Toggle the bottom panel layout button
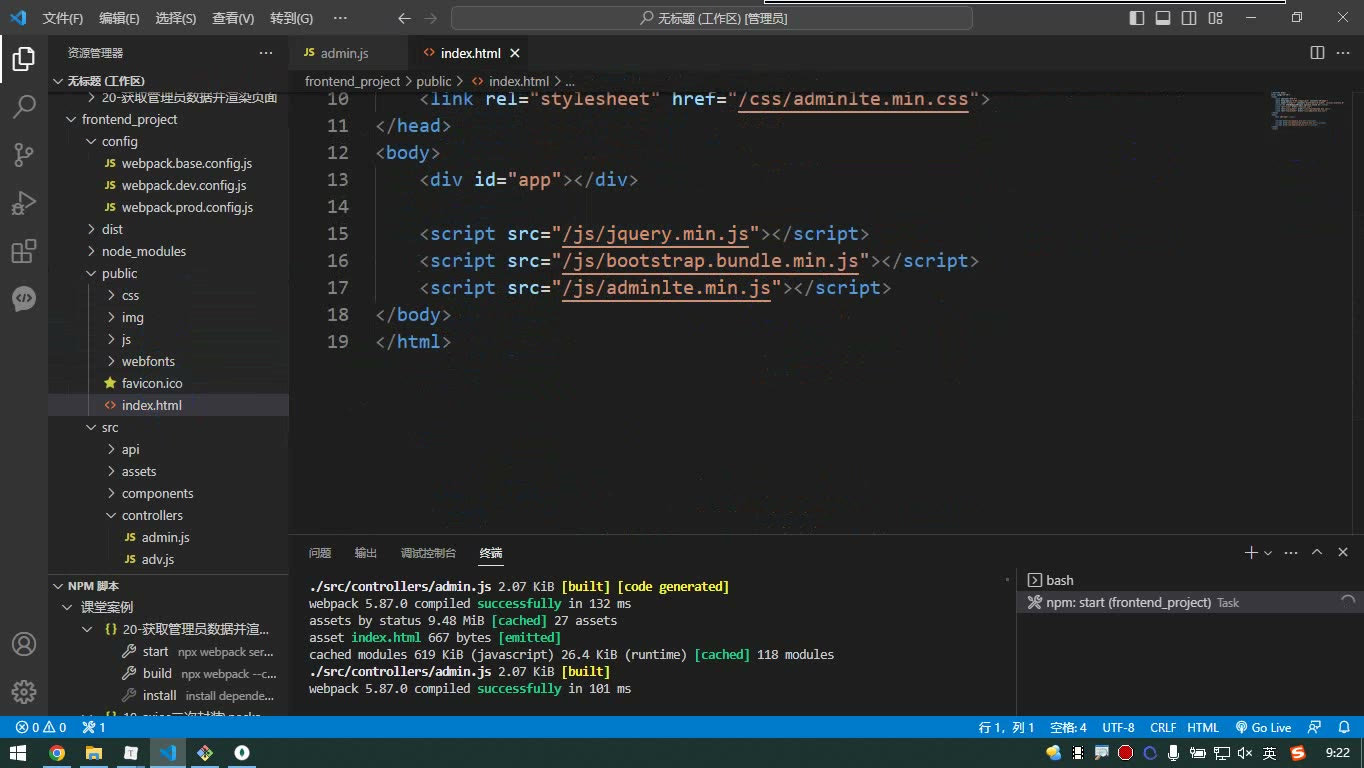The height and width of the screenshot is (768, 1364). click(x=1163, y=18)
